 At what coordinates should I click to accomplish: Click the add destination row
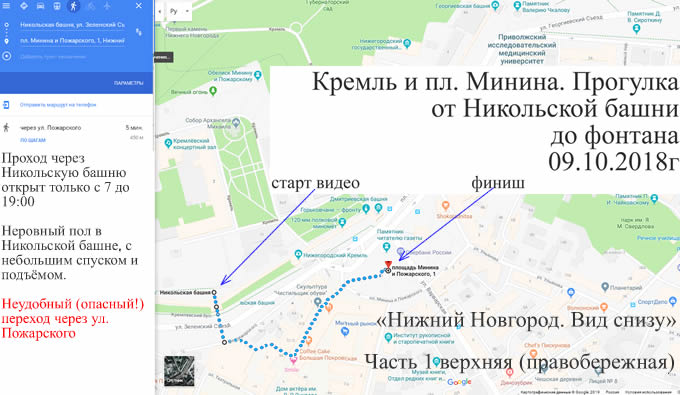coord(53,56)
